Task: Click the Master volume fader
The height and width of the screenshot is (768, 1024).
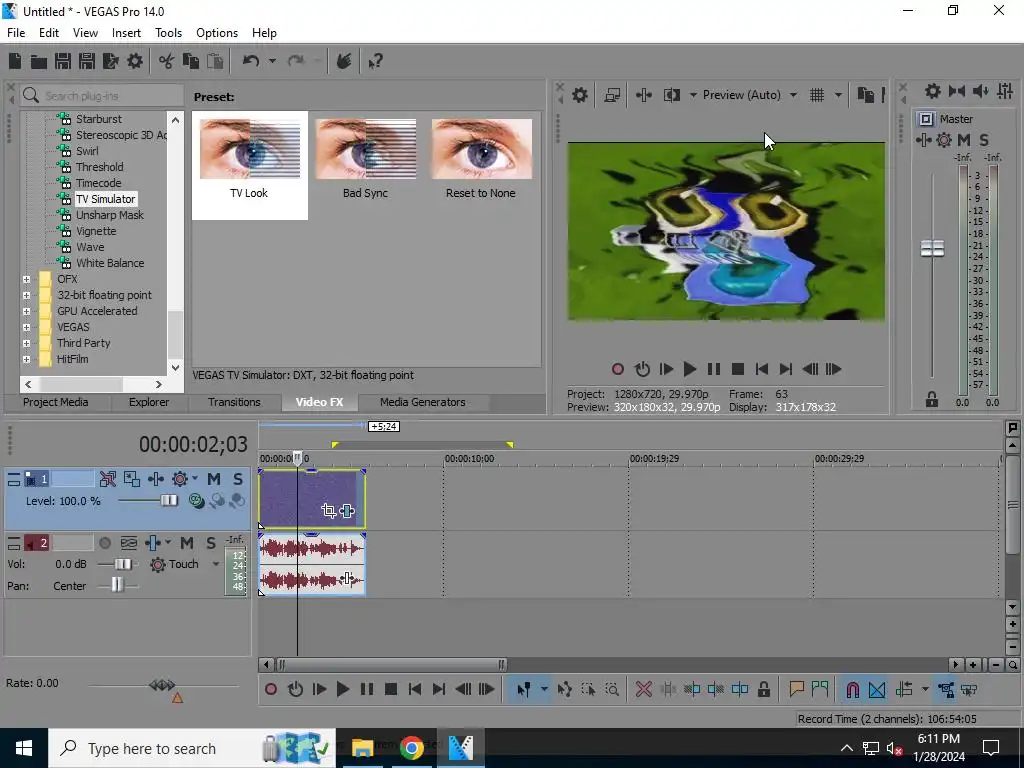Action: coord(932,248)
